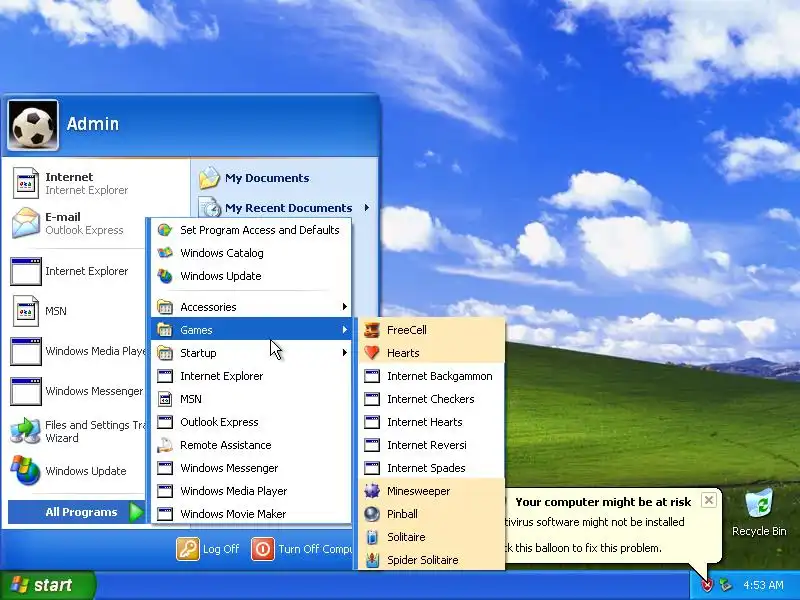
Task: Click the Start button
Action: [48, 585]
